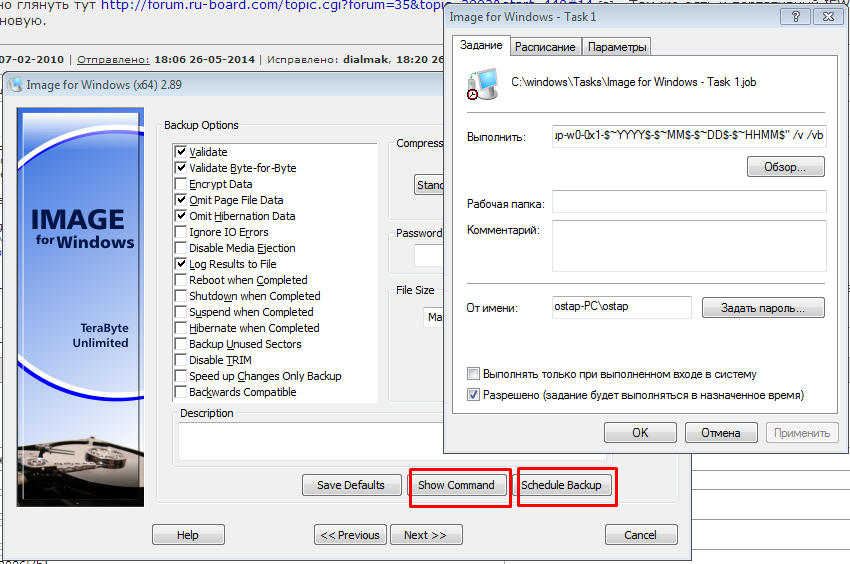This screenshot has height=564, width=850.
Task: Check Hibernate when Completed
Action: tap(181, 328)
